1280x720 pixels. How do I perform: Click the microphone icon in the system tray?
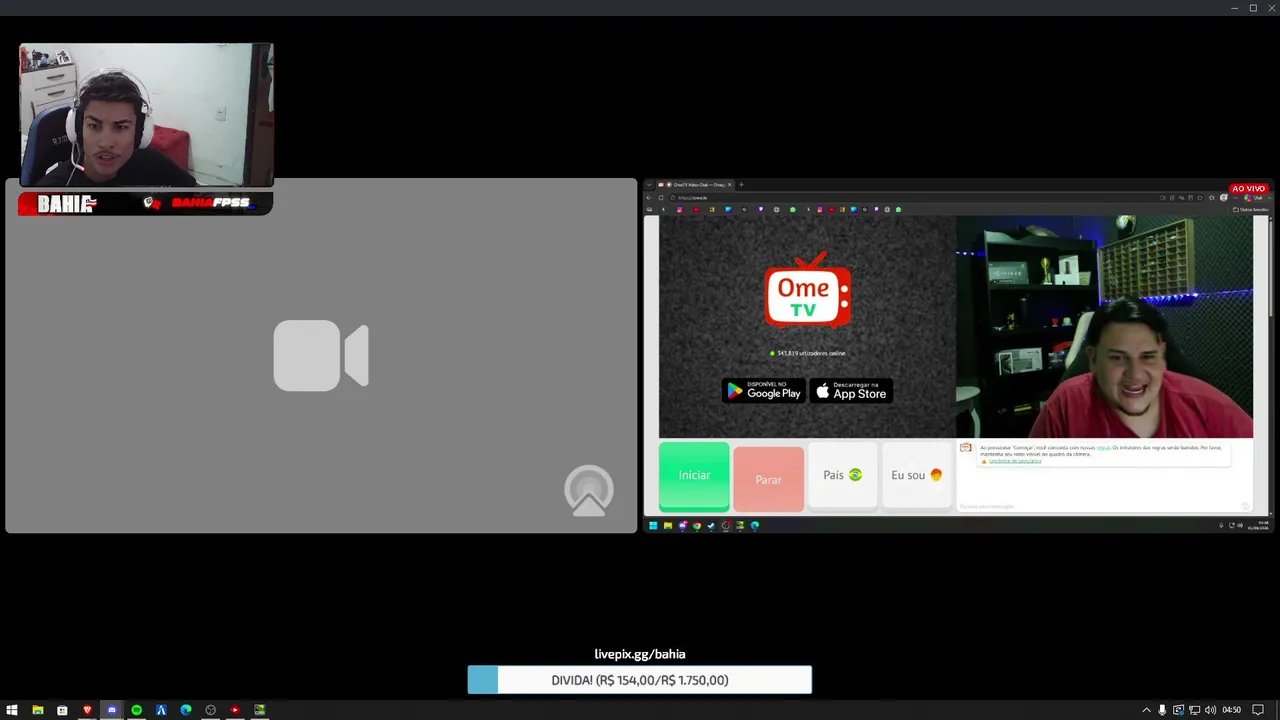1162,710
